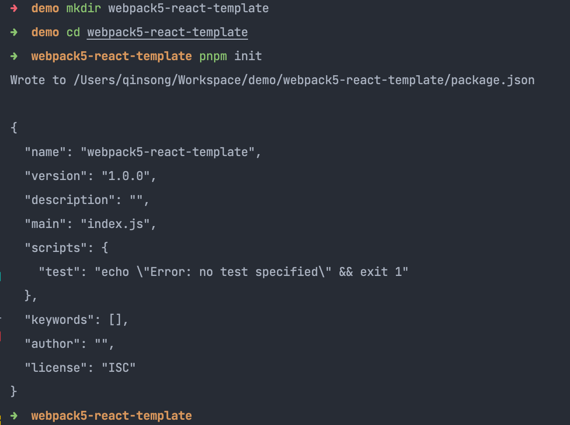This screenshot has height=425, width=570.
Task: Click the "name" key in JSON output
Action: point(45,152)
